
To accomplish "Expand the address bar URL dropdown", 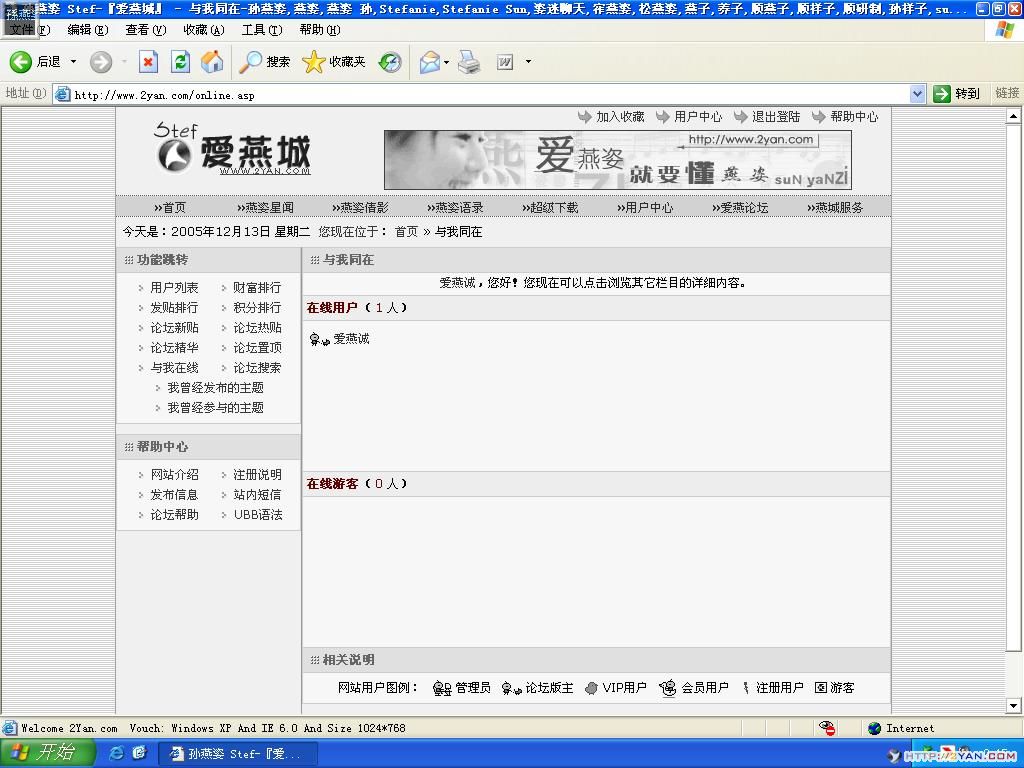I will [917, 94].
